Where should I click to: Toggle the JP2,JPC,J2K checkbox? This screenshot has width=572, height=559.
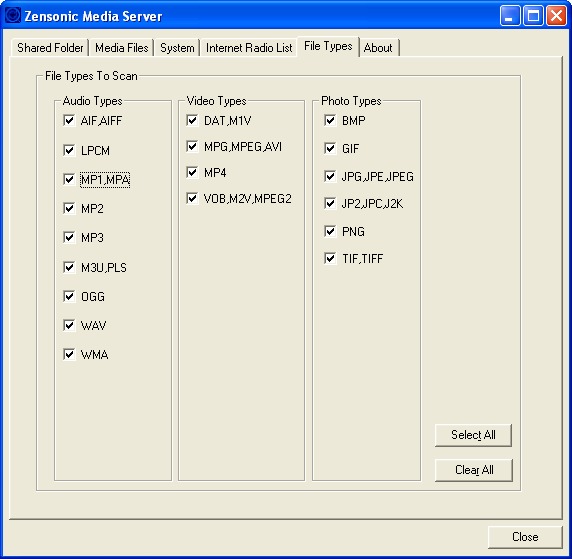330,203
